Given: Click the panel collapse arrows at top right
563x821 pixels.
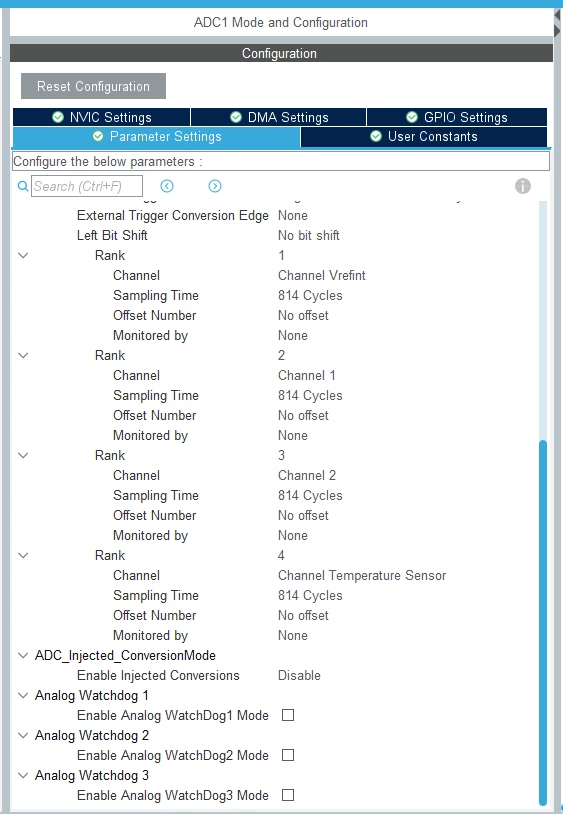Looking at the screenshot, I should coord(557,24).
